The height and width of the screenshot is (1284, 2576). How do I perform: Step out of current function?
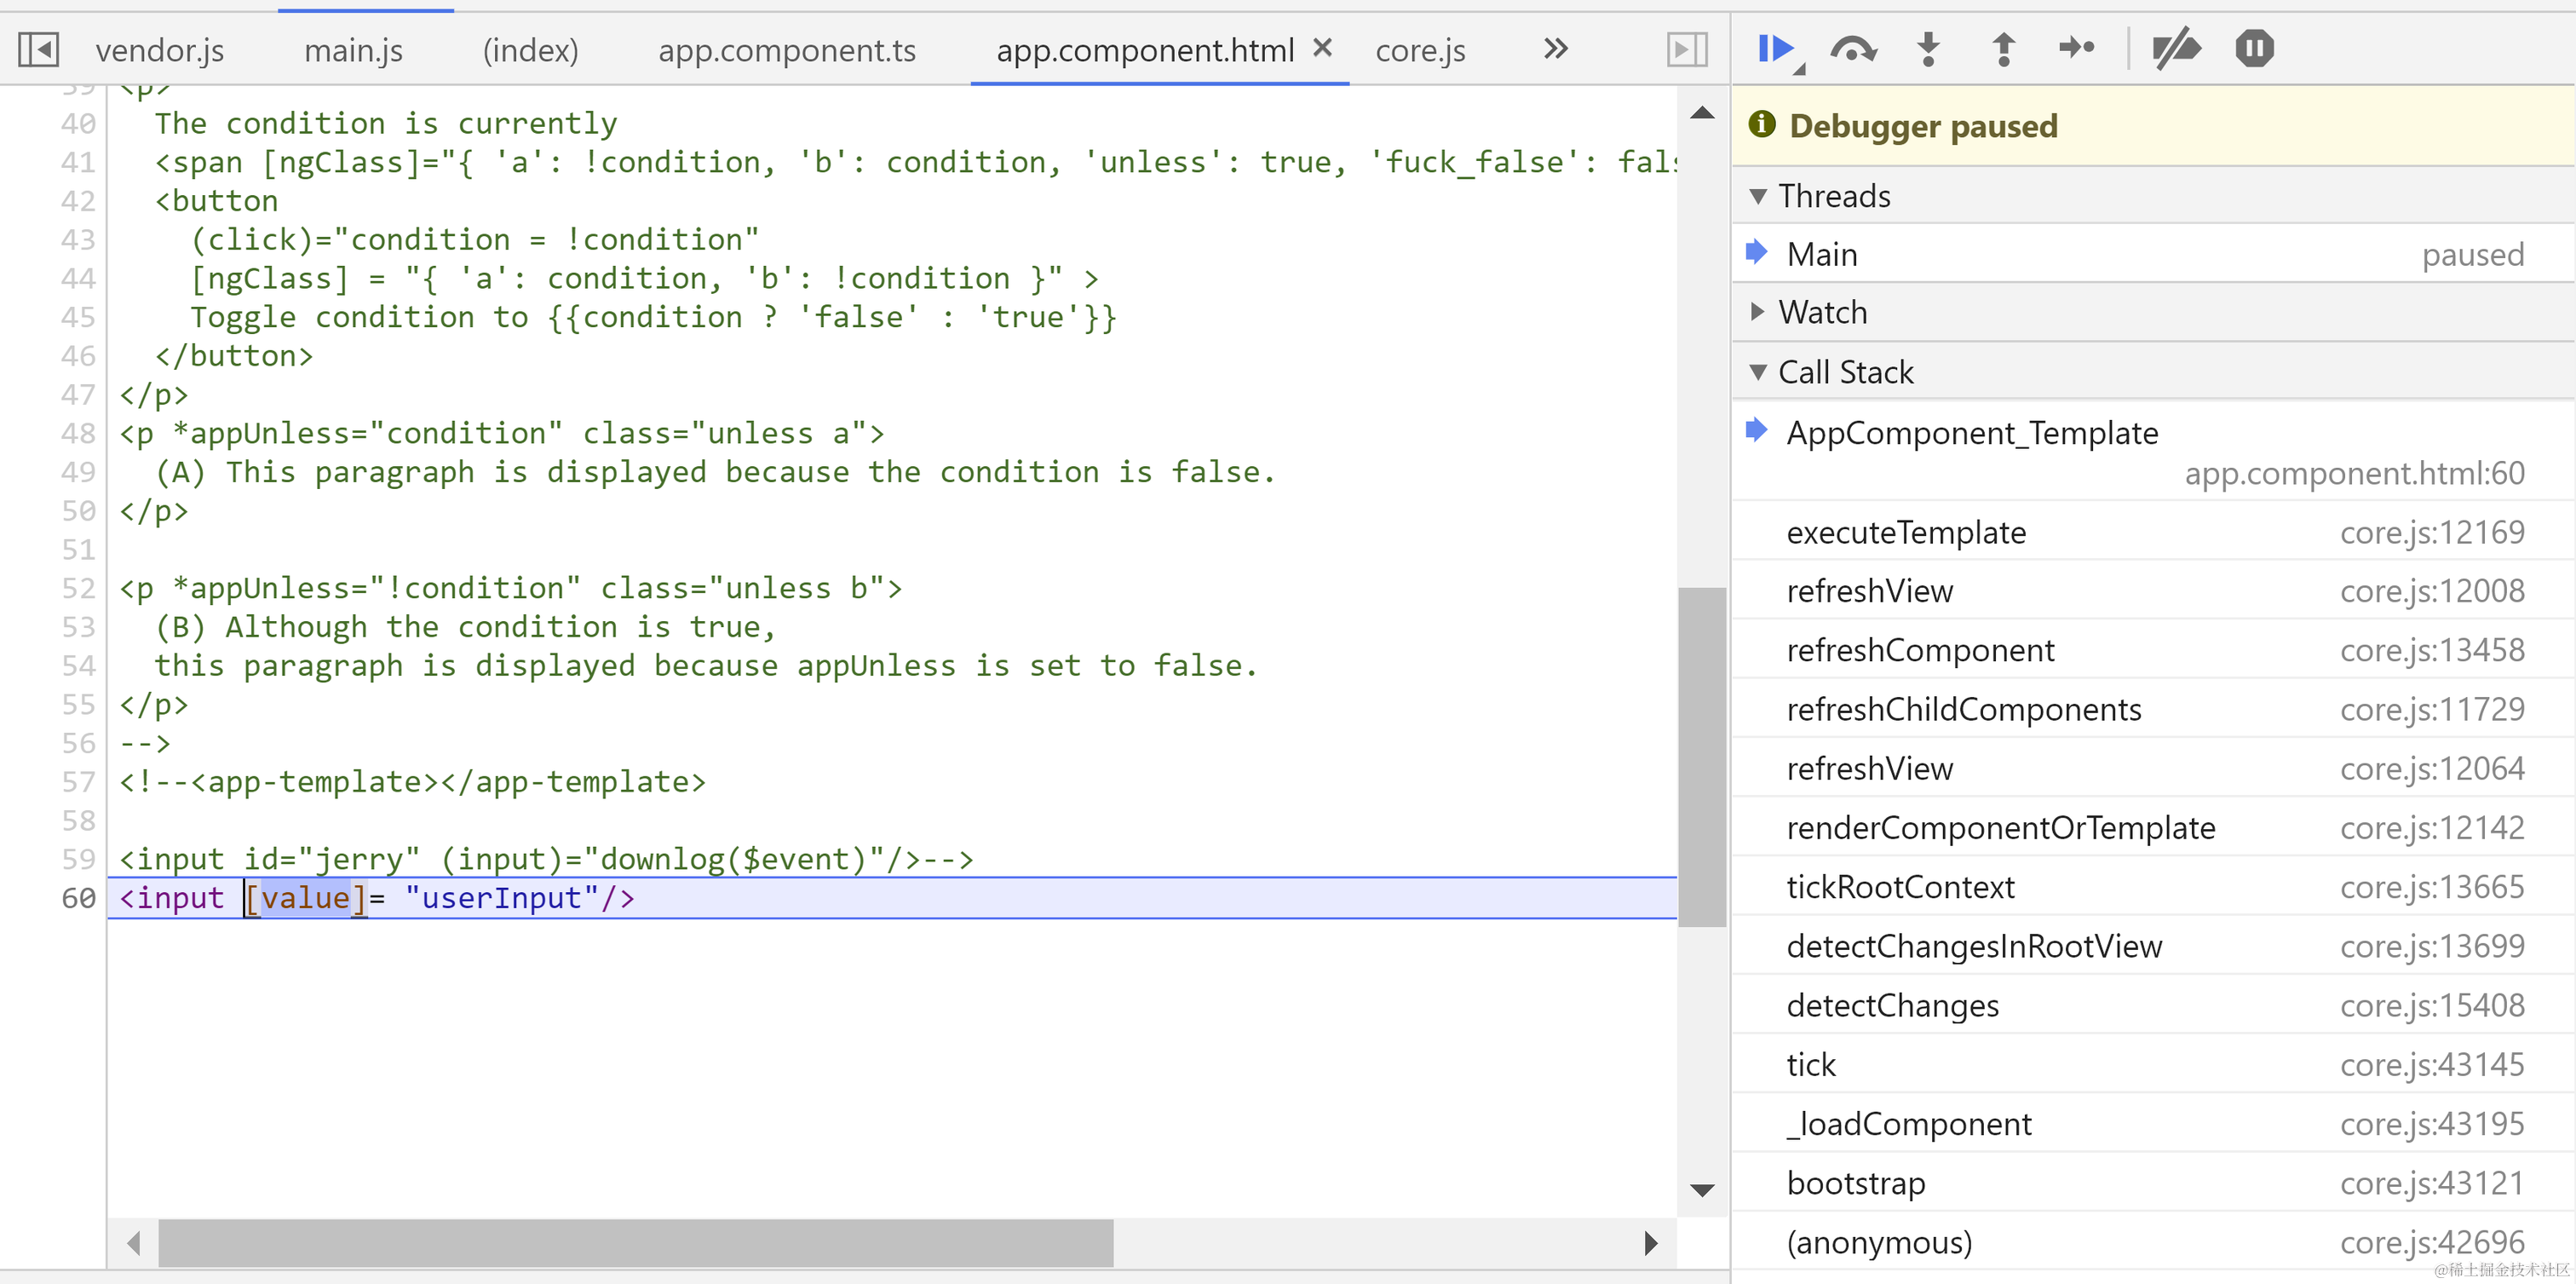click(2003, 48)
